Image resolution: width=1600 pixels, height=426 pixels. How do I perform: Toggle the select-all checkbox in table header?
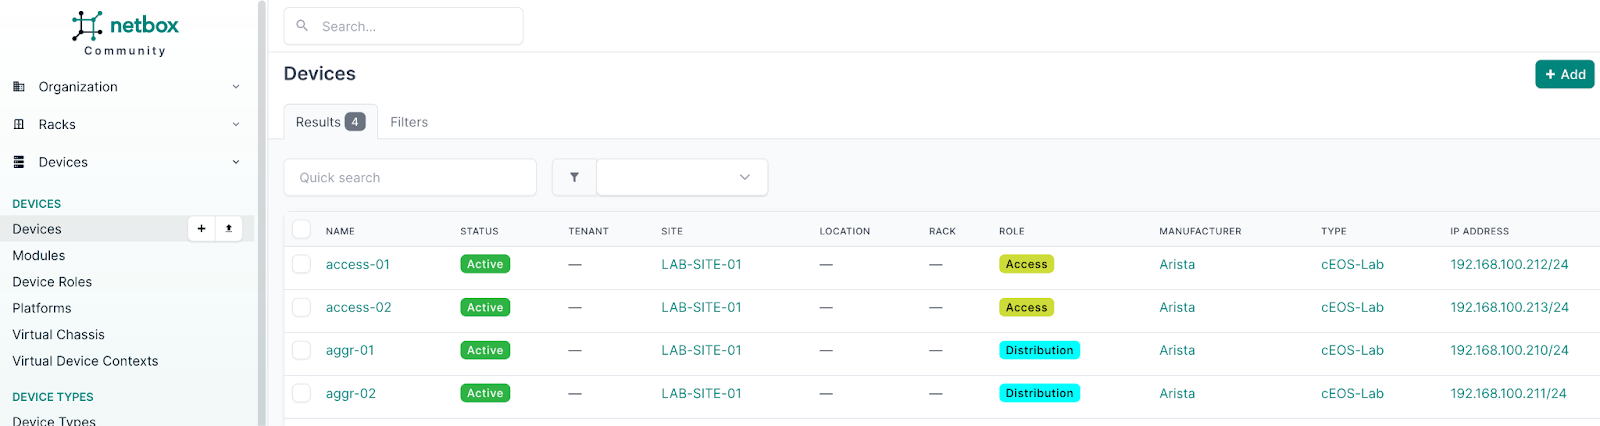[x=301, y=230]
